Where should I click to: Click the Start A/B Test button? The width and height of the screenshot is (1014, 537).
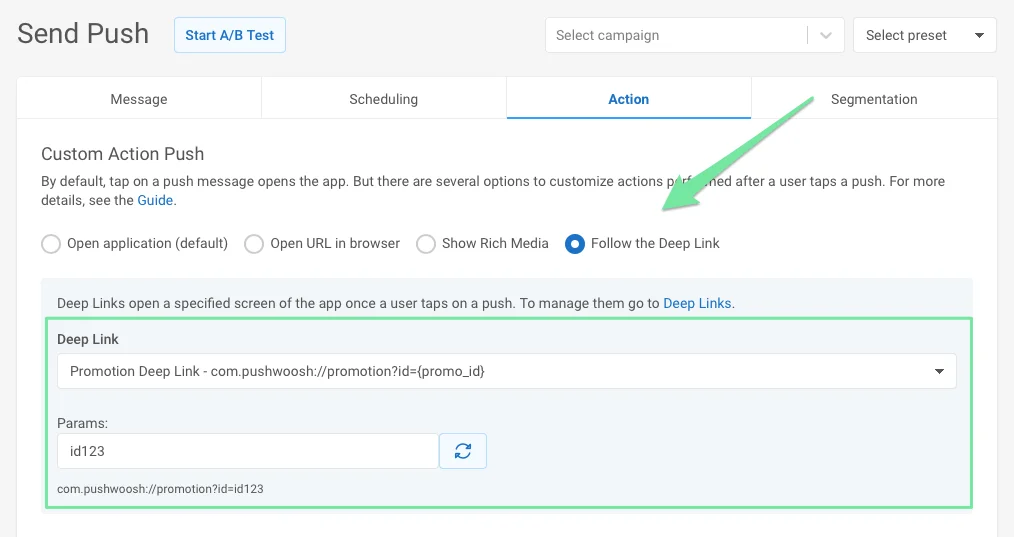coord(230,35)
